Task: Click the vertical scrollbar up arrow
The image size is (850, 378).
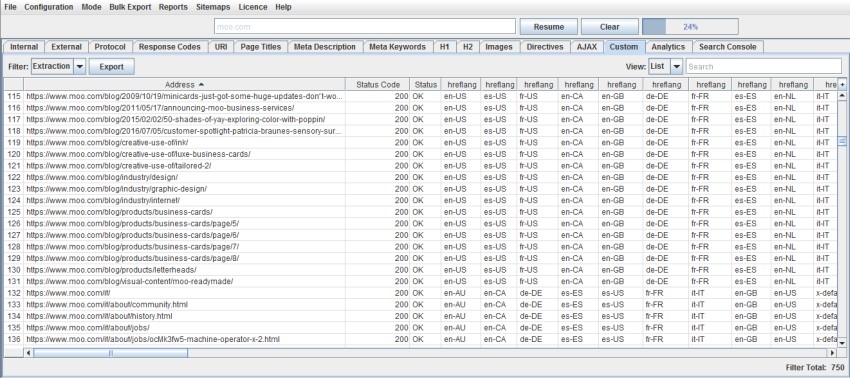Action: point(842,95)
